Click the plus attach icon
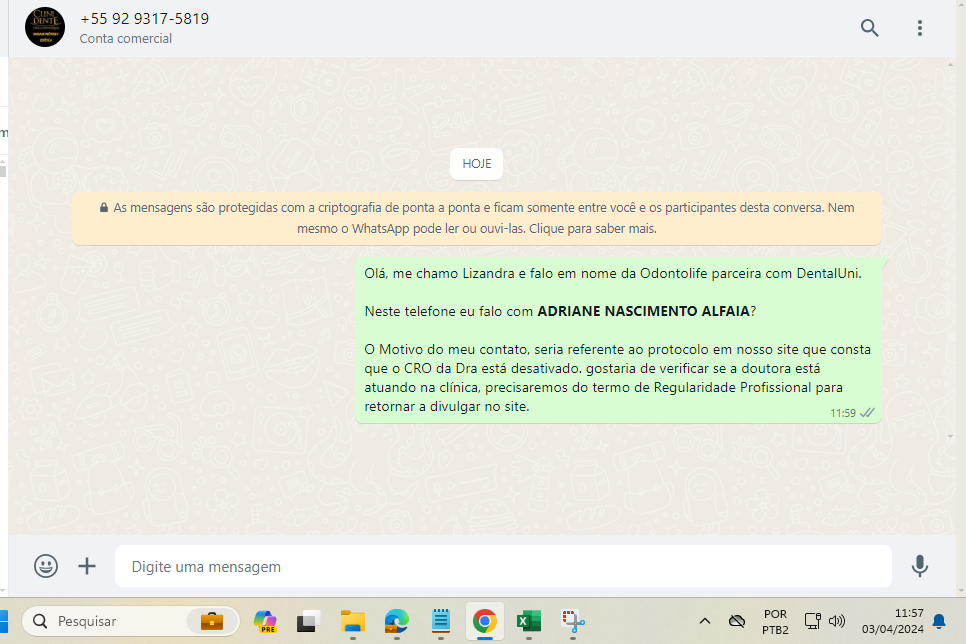This screenshot has height=644, width=966. point(87,566)
